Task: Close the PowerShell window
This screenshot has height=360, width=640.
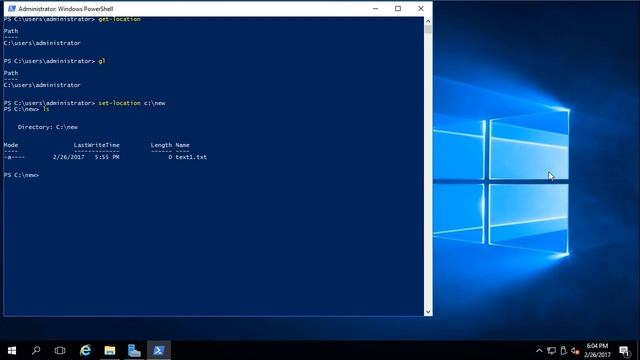Action: 421,9
